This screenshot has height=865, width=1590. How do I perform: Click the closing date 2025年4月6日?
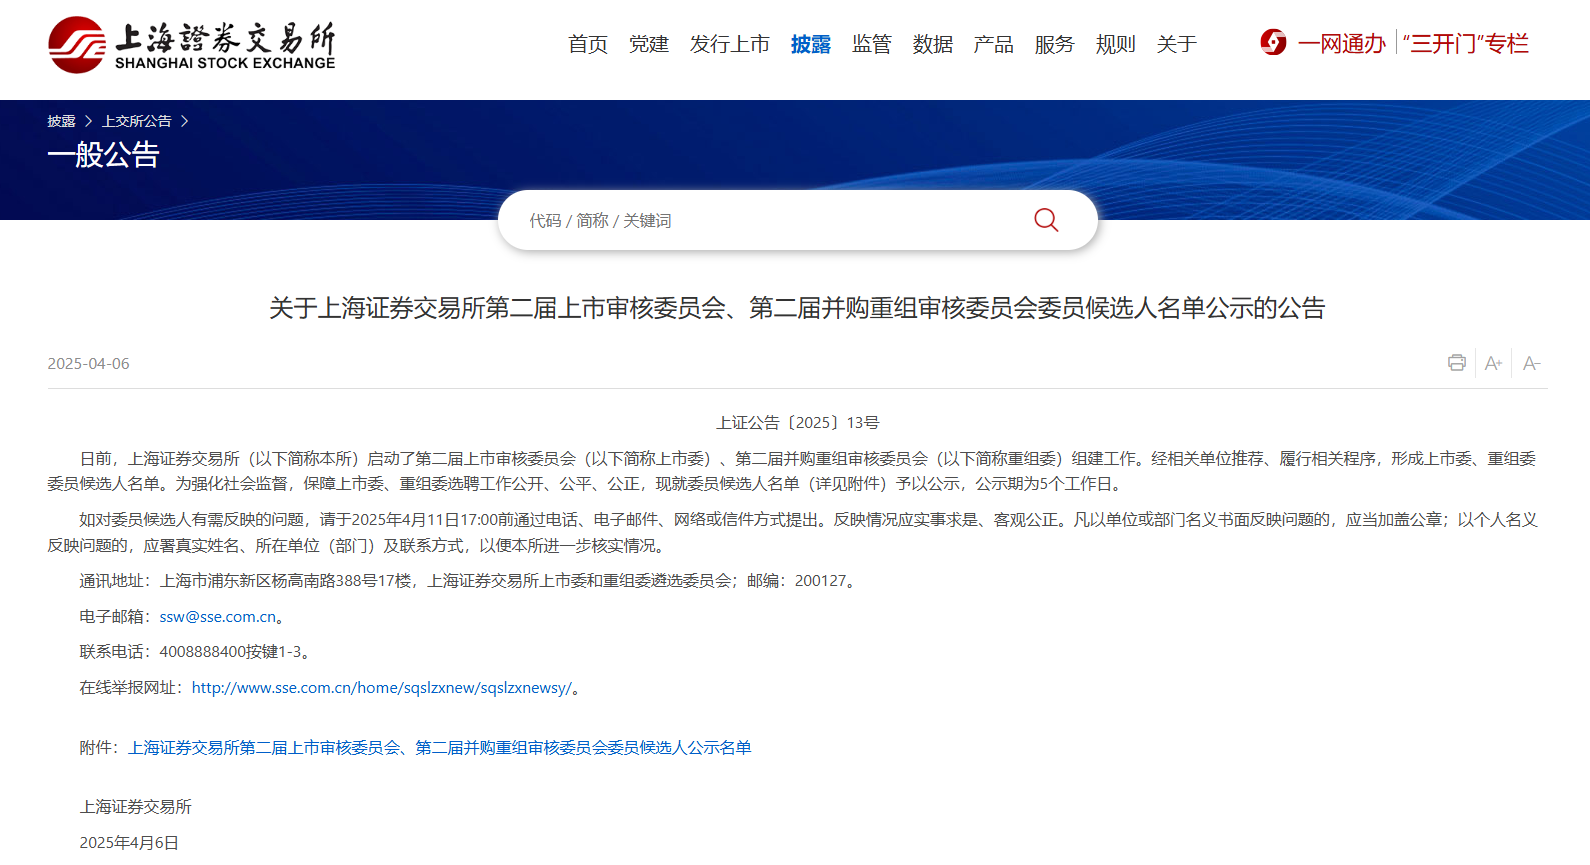(x=129, y=843)
